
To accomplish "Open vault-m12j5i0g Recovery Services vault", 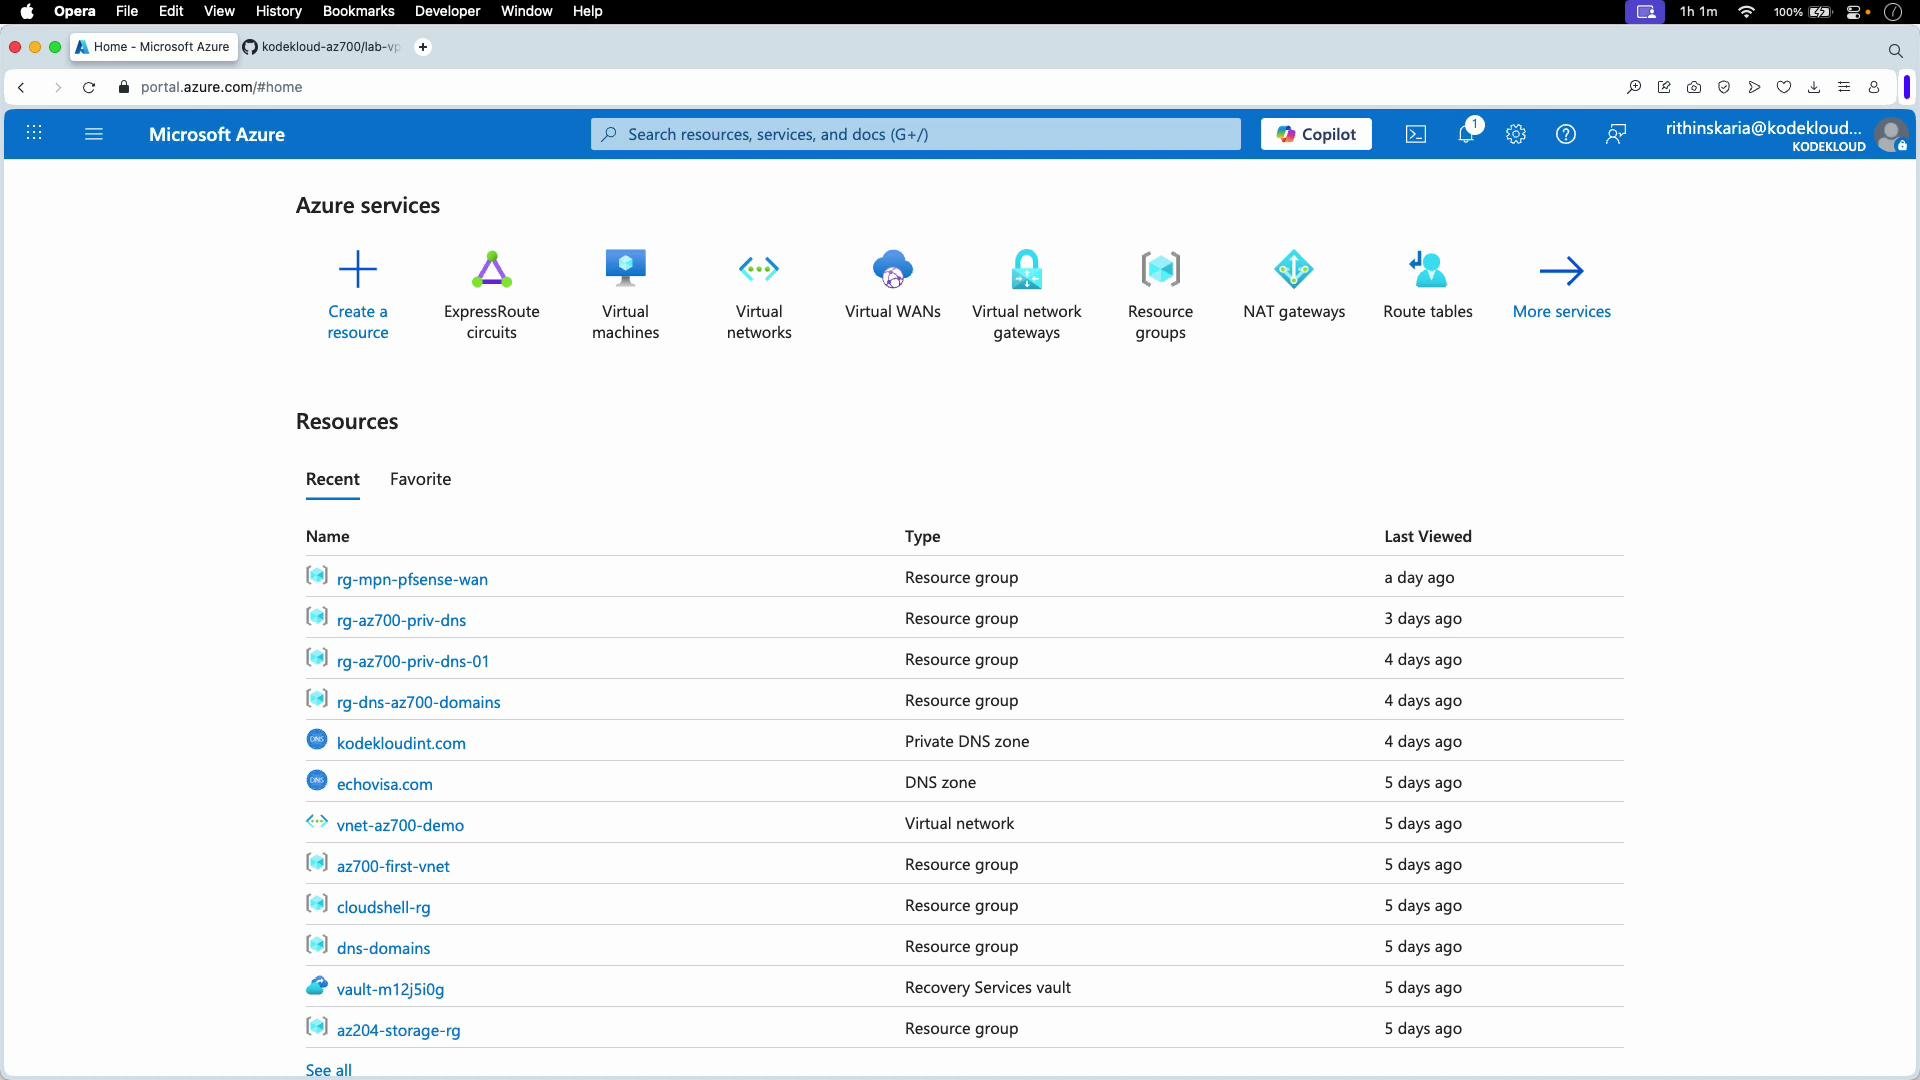I will pos(390,989).
